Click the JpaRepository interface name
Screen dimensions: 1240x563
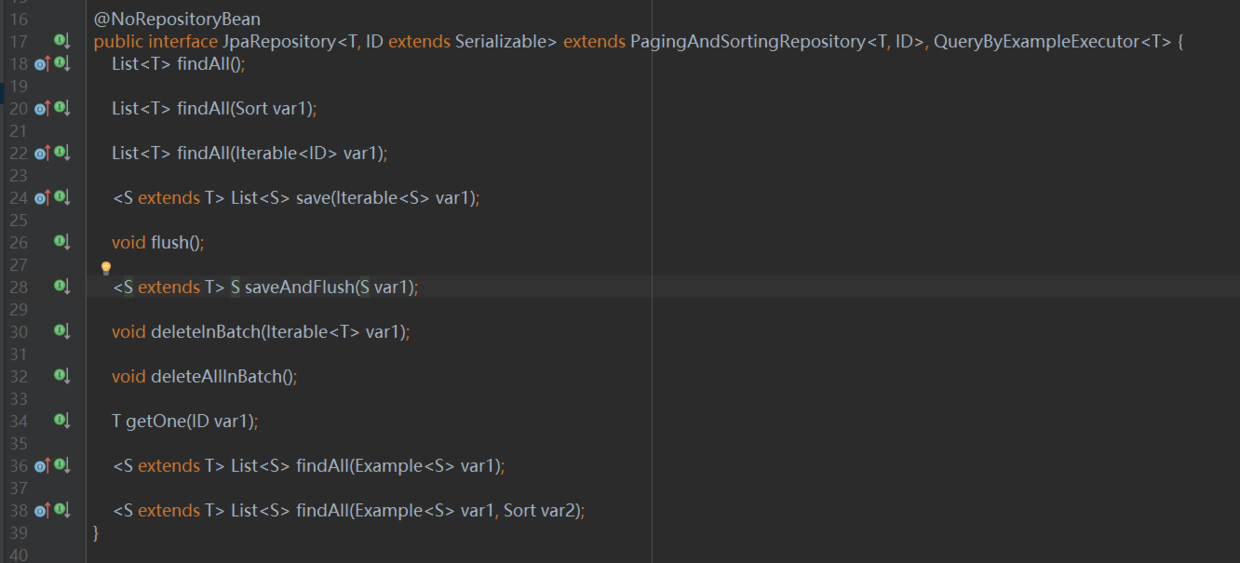pos(279,42)
